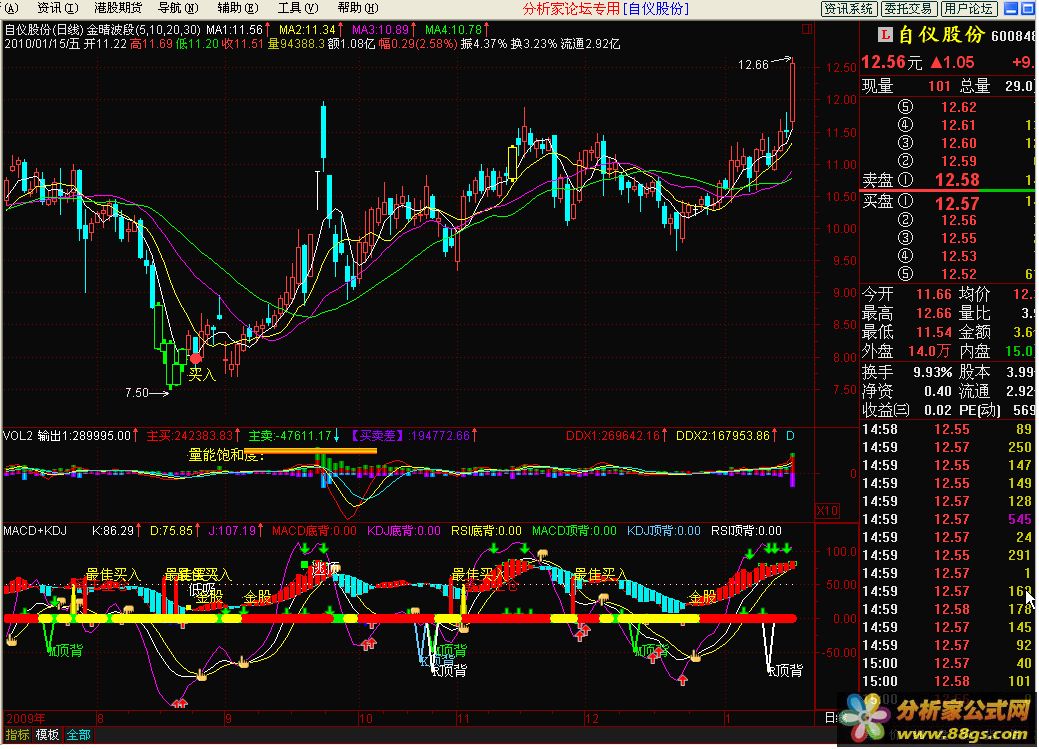The width and height of the screenshot is (1039, 749).
Task: Switch to the 模板 tab
Action: point(47,734)
